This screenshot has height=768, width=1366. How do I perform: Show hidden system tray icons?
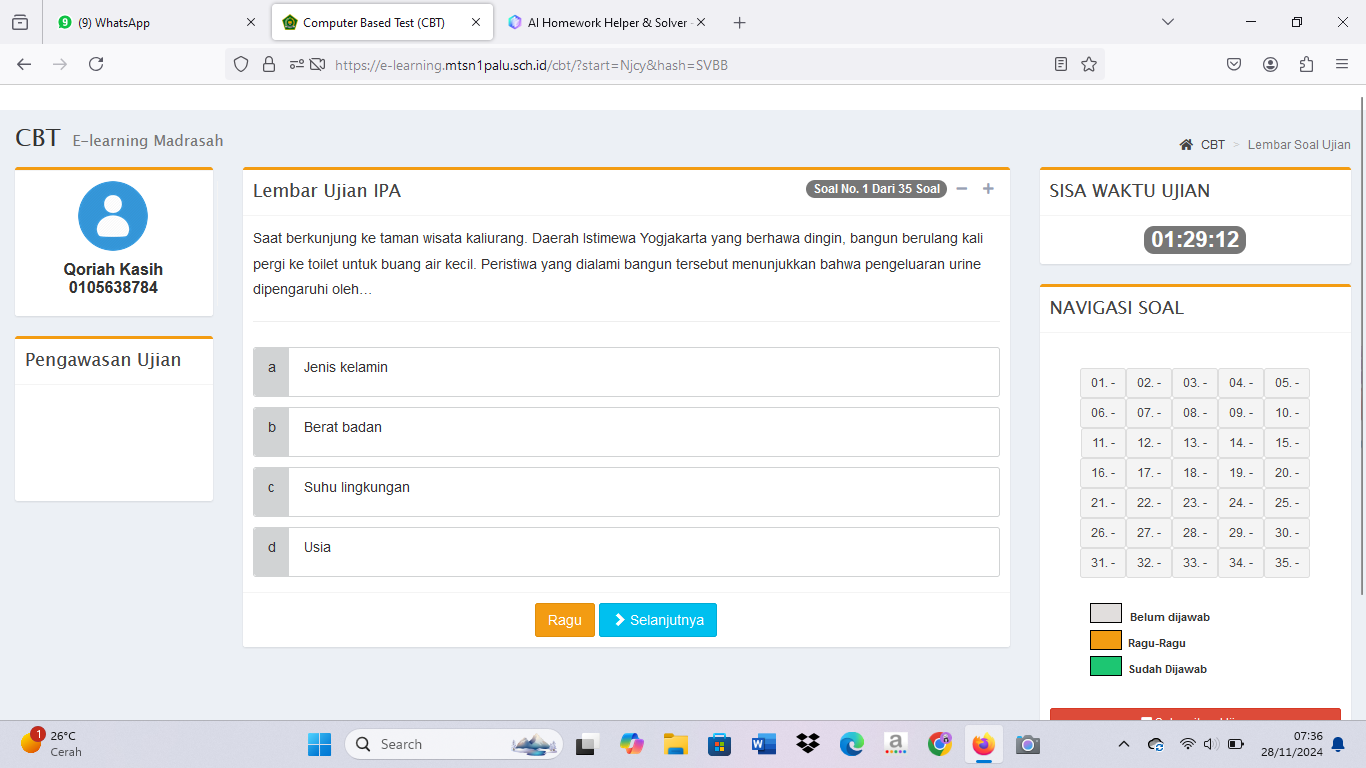pos(1124,744)
